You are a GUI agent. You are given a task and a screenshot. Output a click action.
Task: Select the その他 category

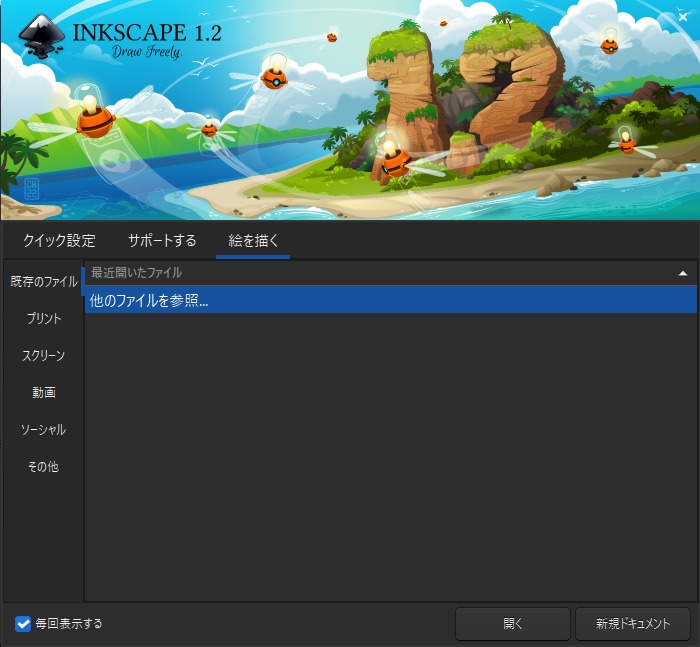pyautogui.click(x=44, y=467)
